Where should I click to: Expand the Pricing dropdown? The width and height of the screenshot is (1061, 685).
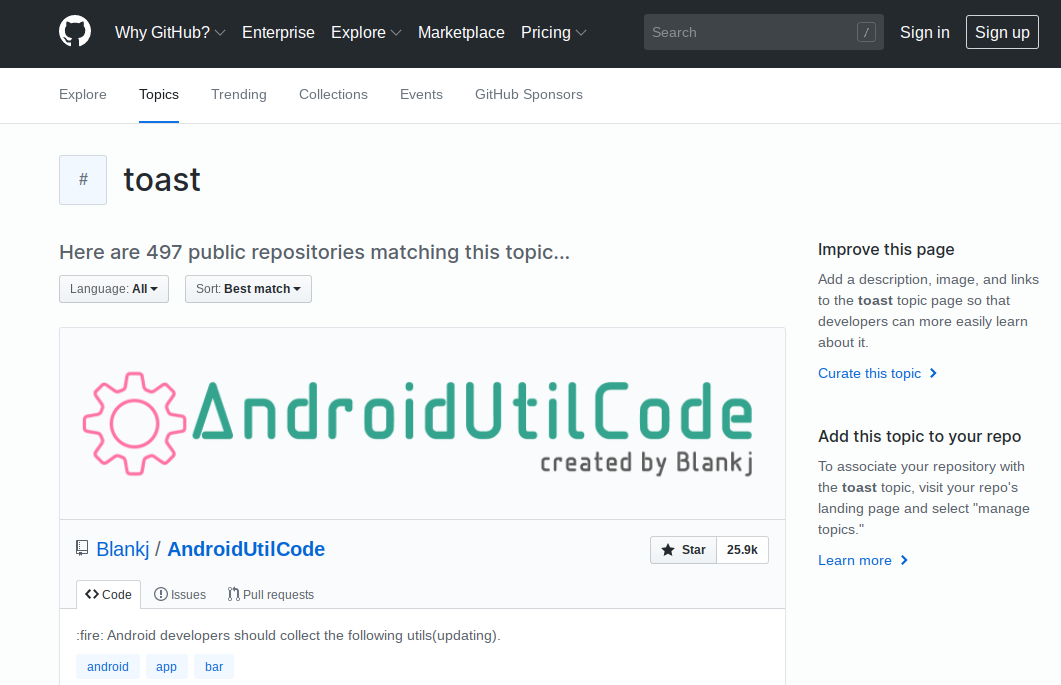[x=554, y=32]
